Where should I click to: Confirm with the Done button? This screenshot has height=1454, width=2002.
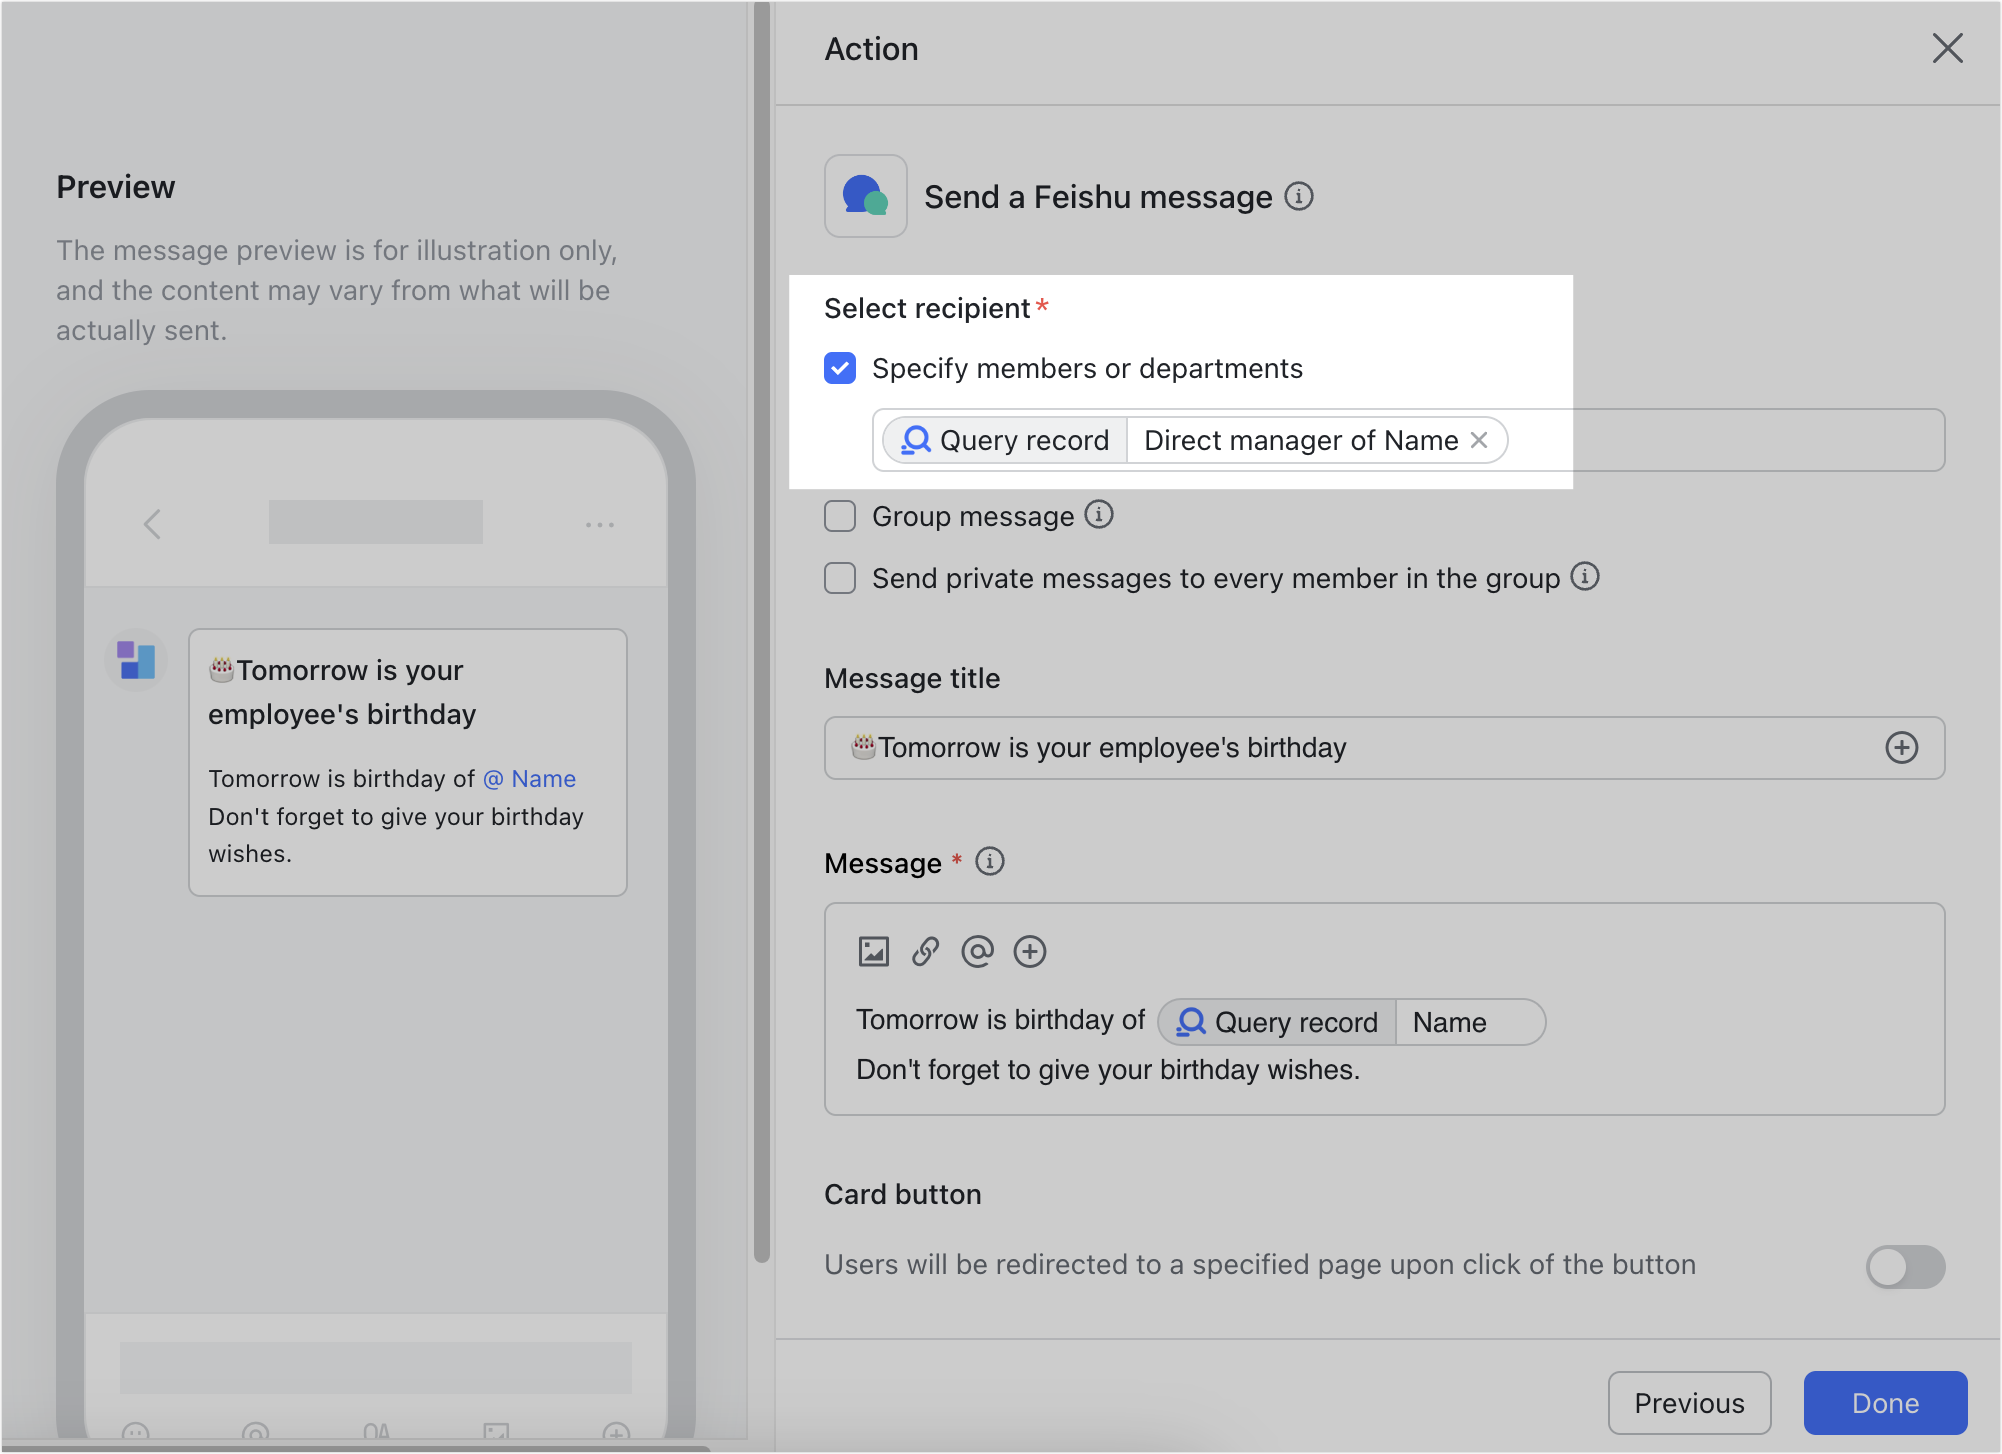[1885, 1403]
